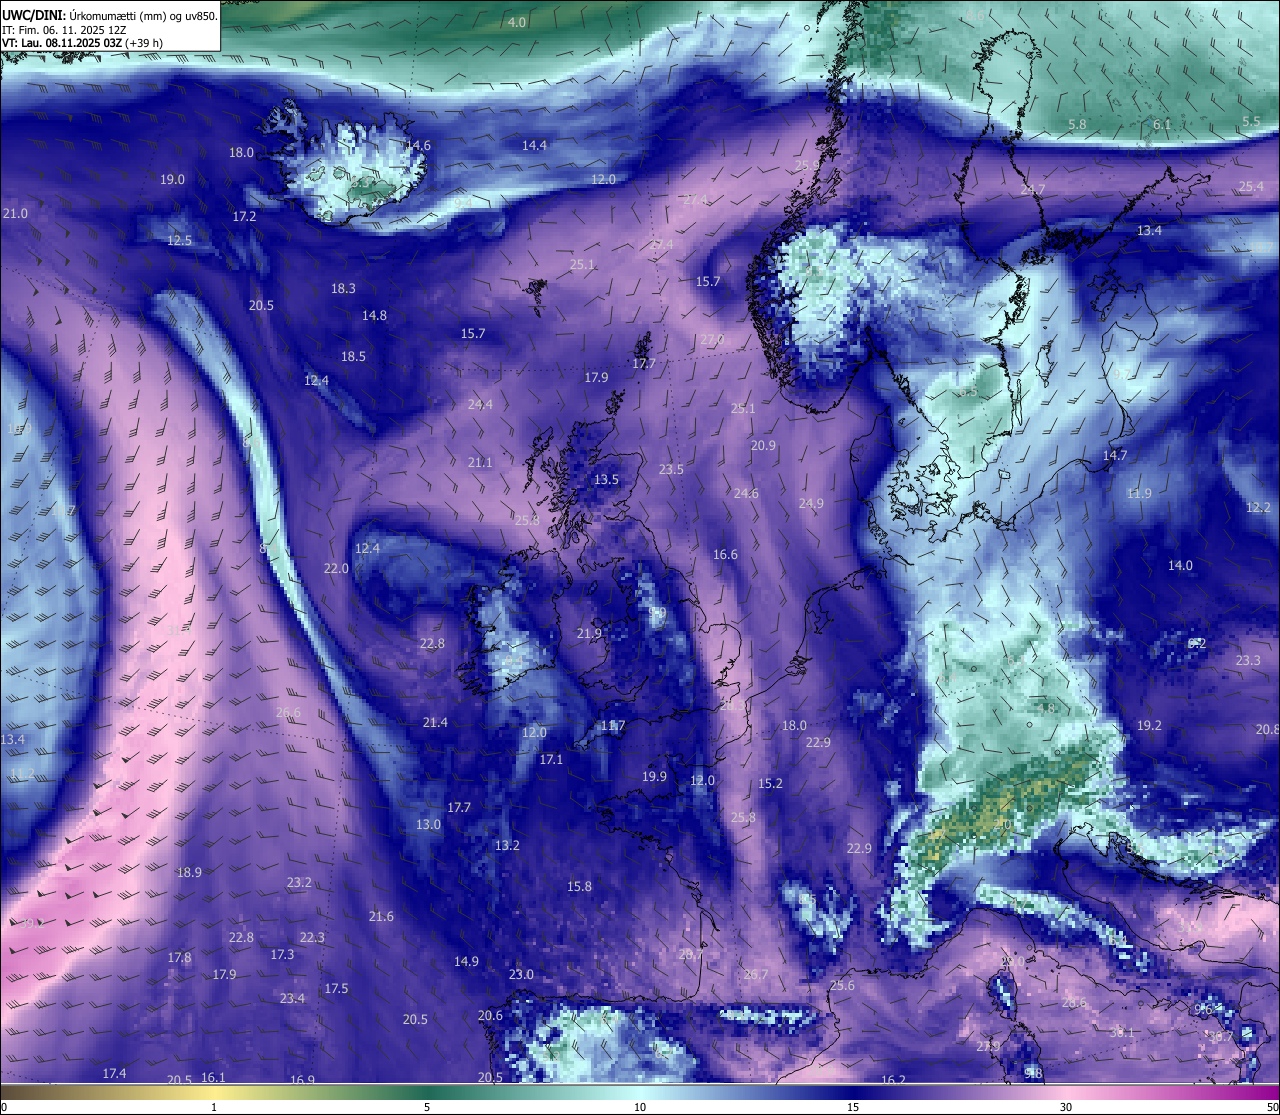Click the 26.6 value label
Viewport: 1280px width, 1115px height.
pos(288,712)
